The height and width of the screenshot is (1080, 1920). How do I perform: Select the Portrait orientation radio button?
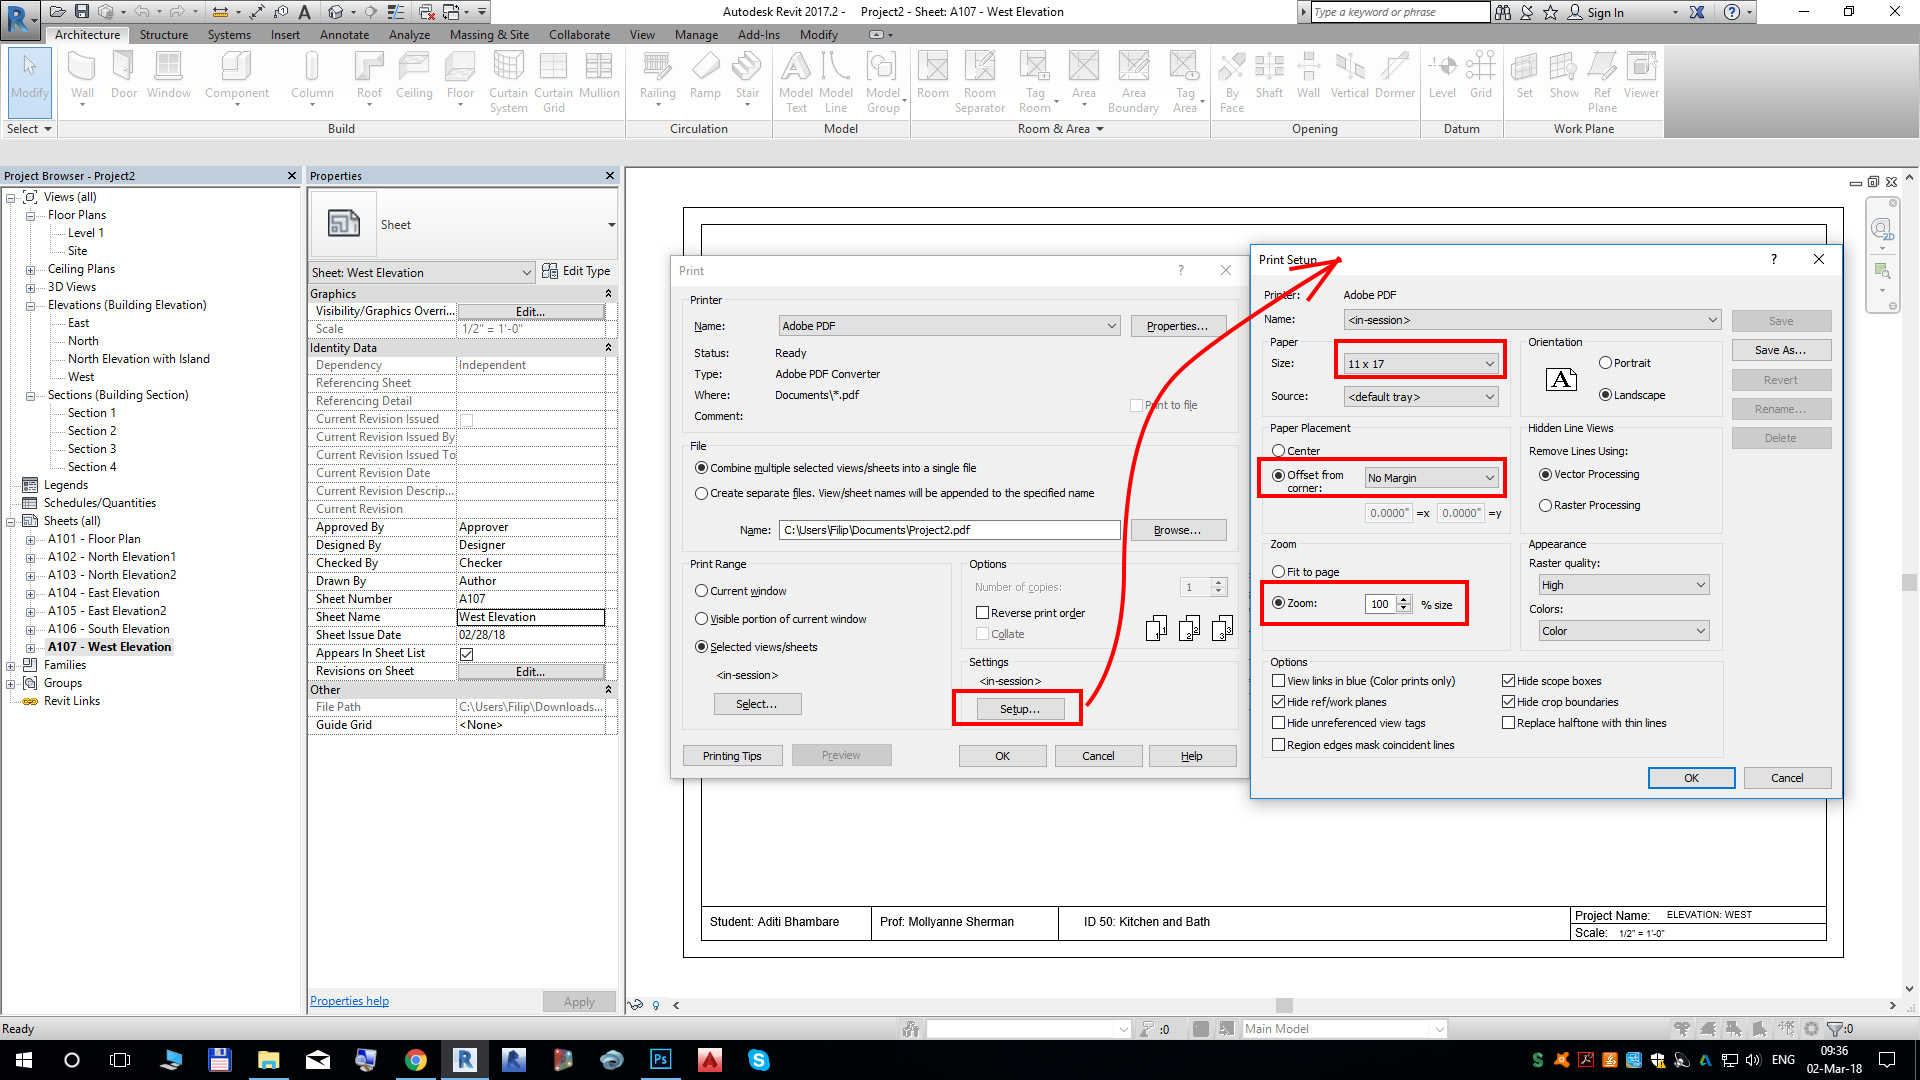[x=1606, y=363]
